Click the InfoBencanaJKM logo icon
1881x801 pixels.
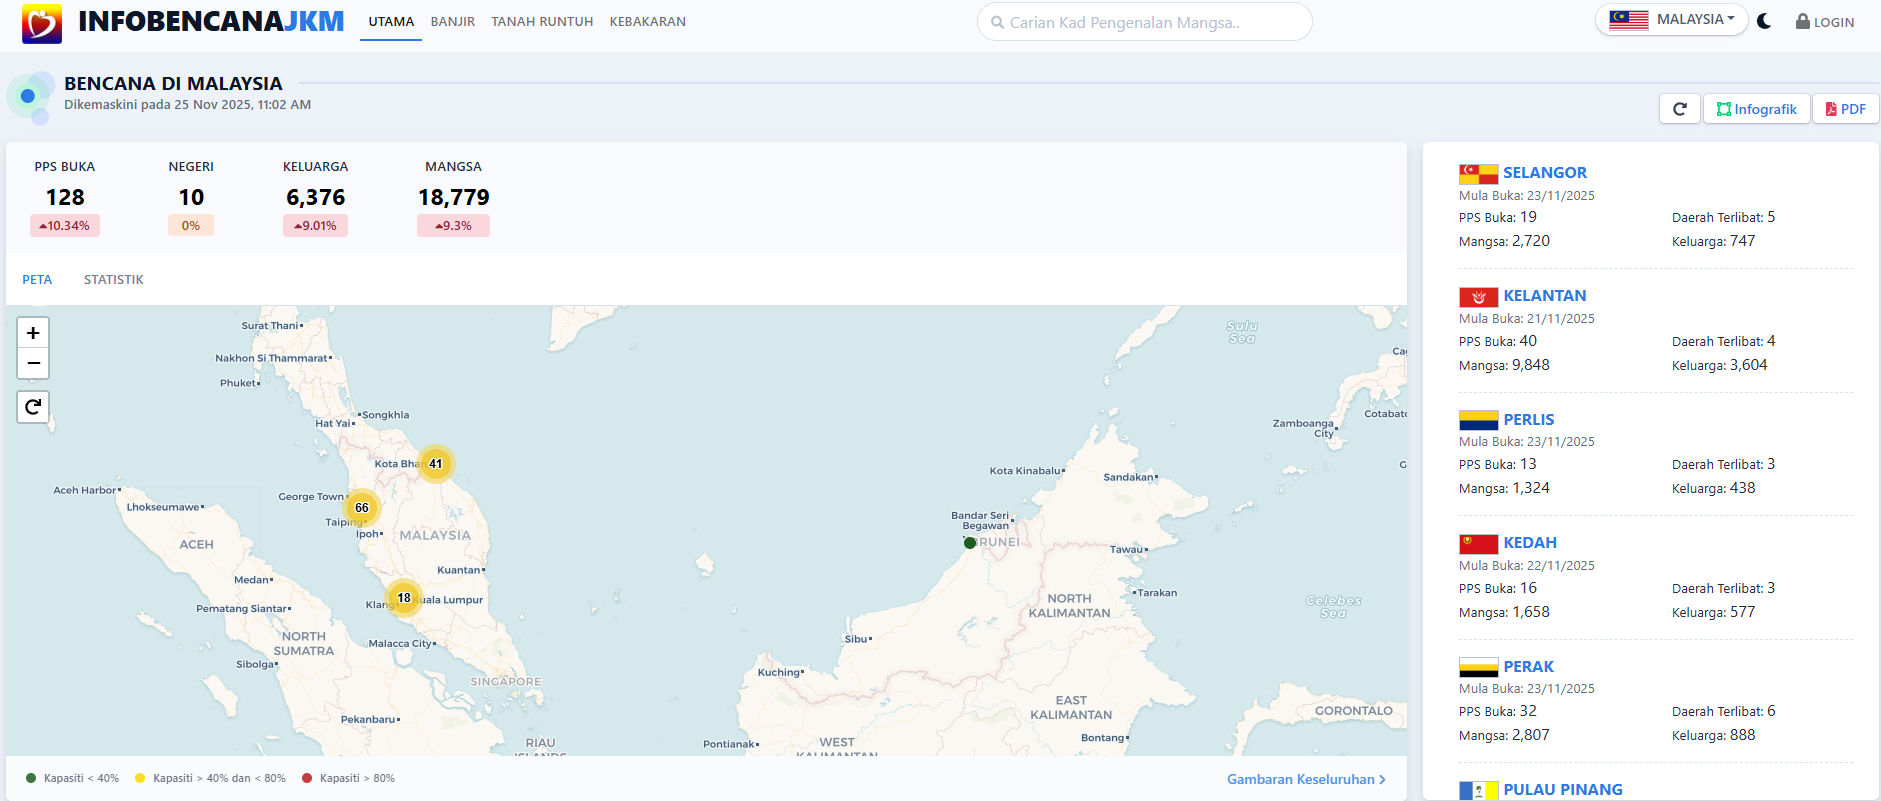(x=42, y=23)
